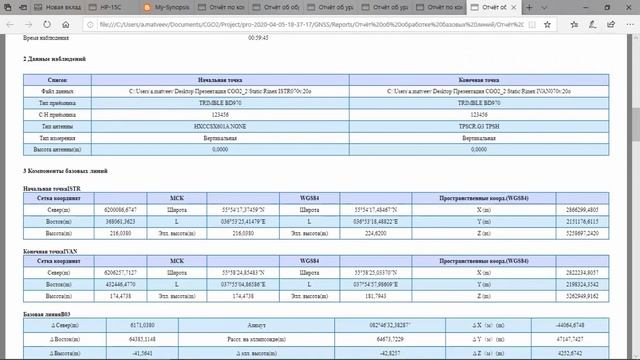640x360 pixels.
Task: Open the Отчёт по кон tab after My-Synopsis
Action: (x=222, y=7)
